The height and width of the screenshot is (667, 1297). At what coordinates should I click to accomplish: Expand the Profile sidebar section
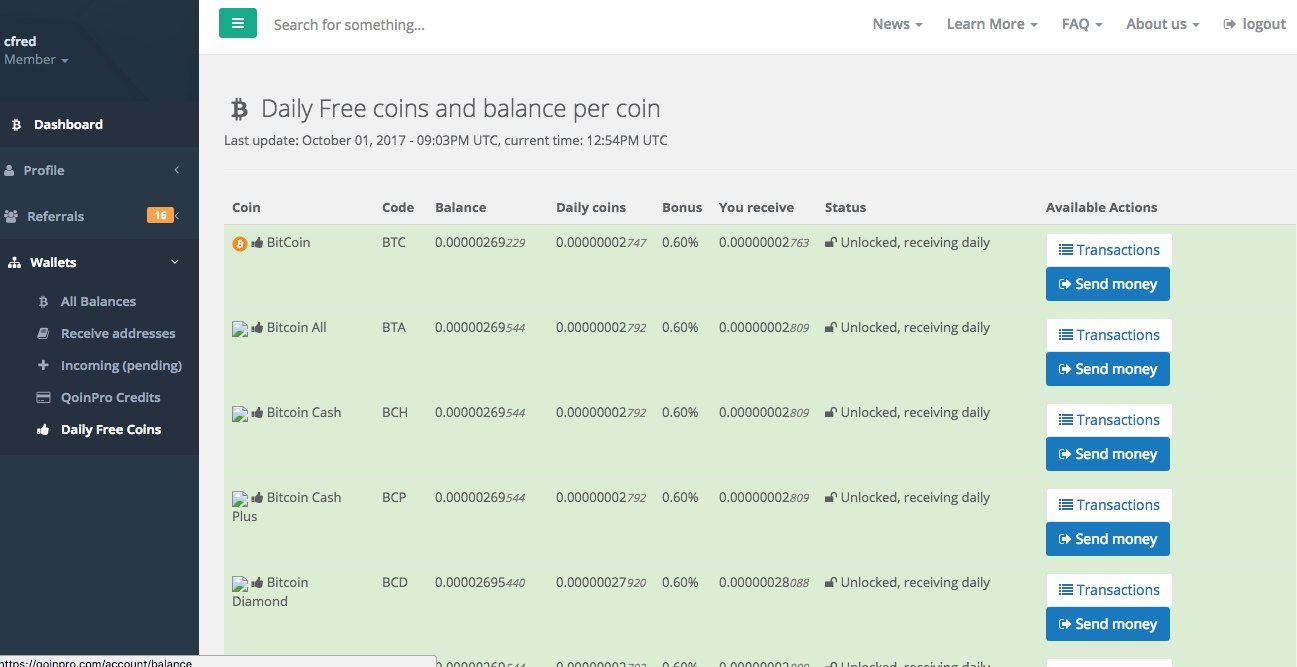[99, 171]
